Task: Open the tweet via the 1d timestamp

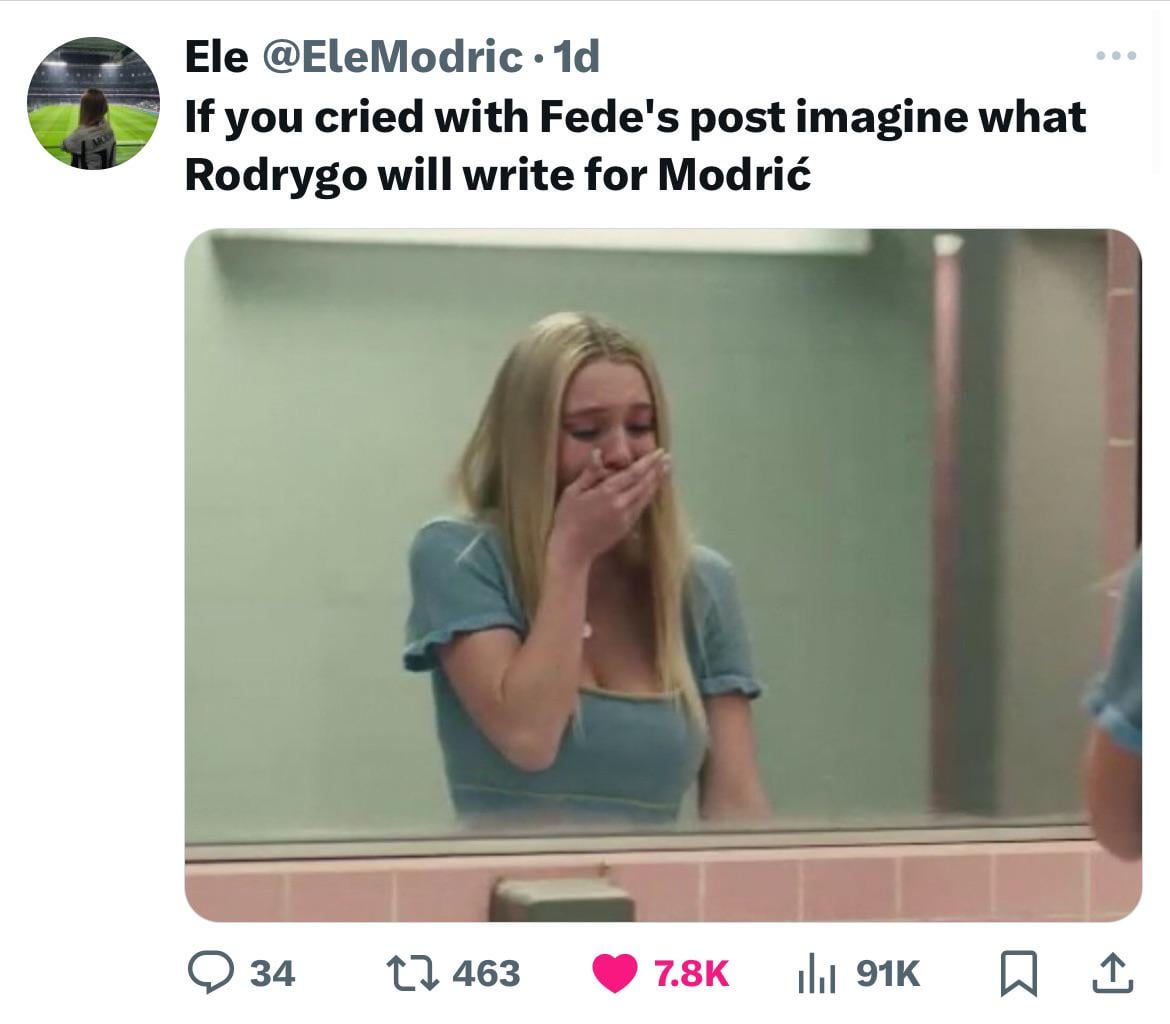Action: (x=577, y=57)
